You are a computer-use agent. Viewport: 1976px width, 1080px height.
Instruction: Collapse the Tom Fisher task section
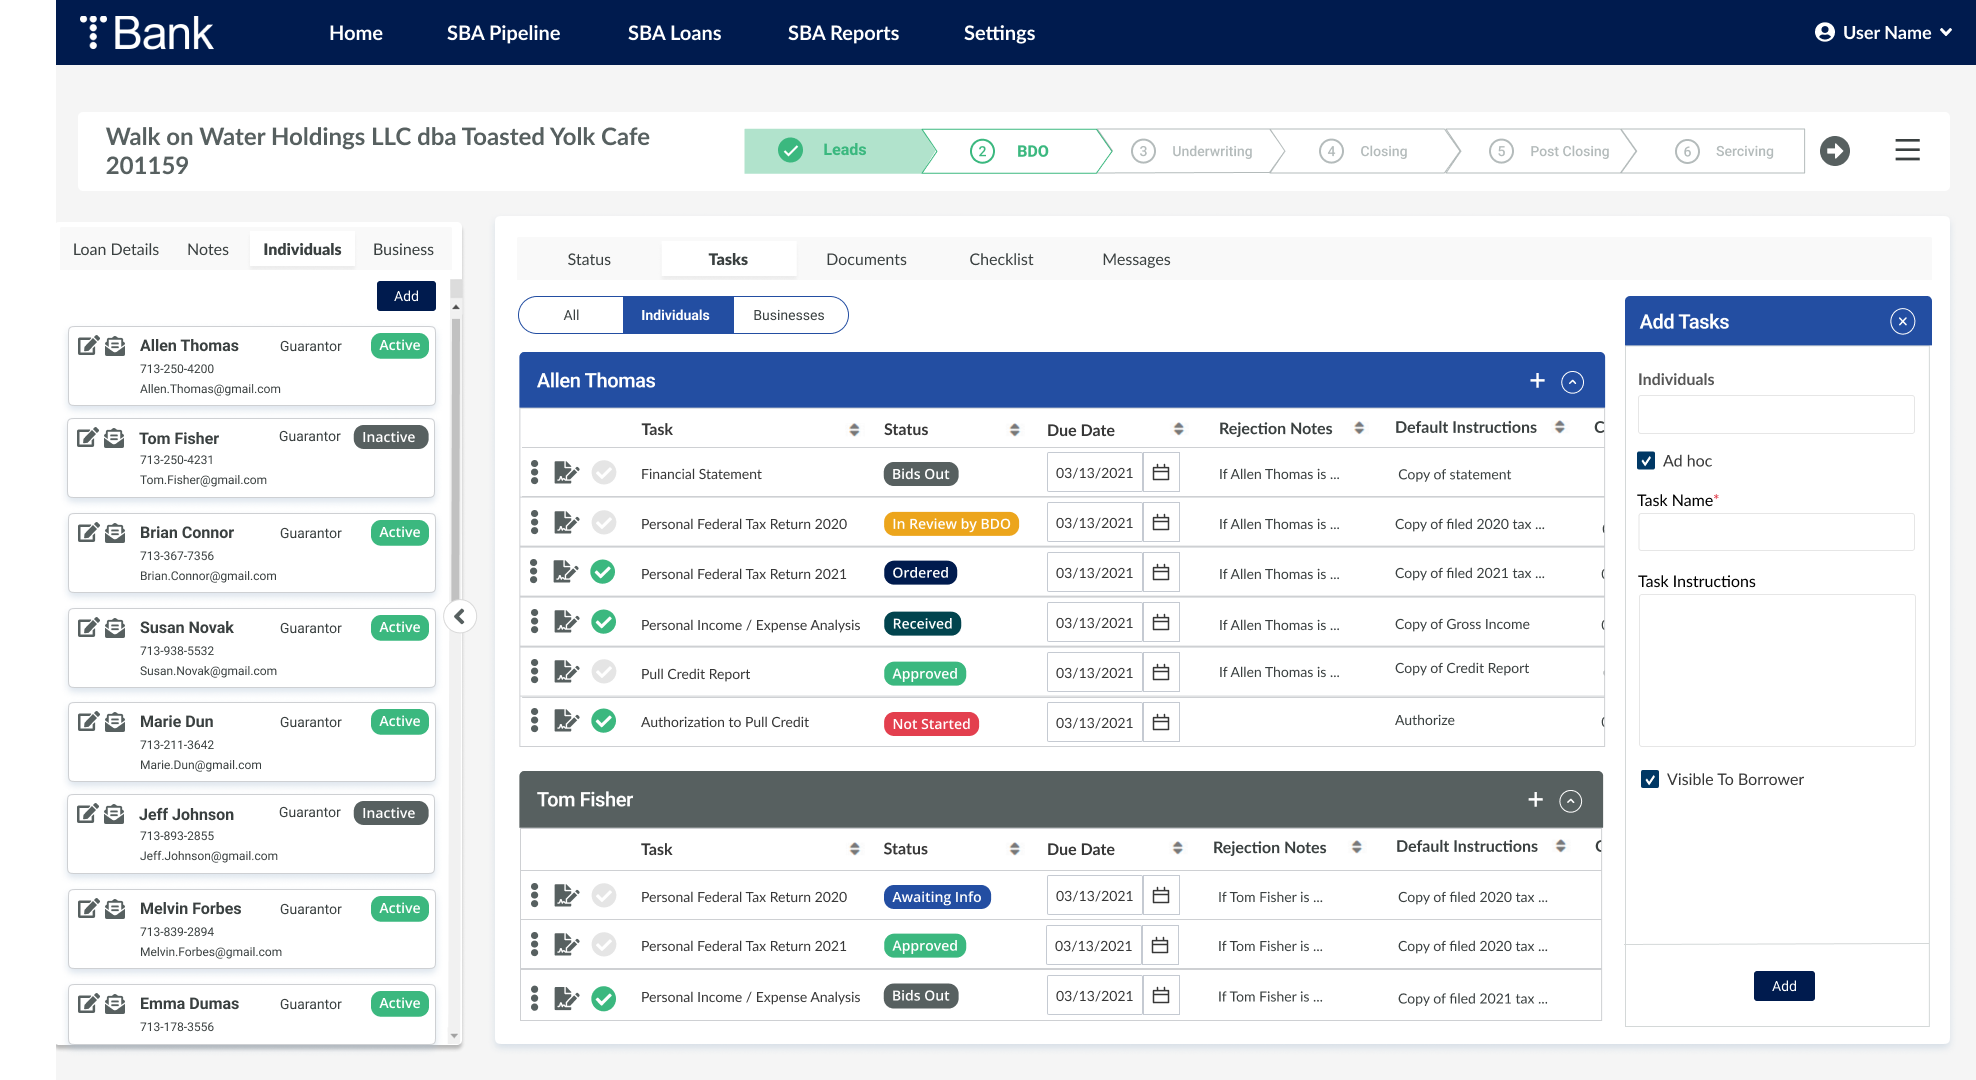(x=1571, y=801)
